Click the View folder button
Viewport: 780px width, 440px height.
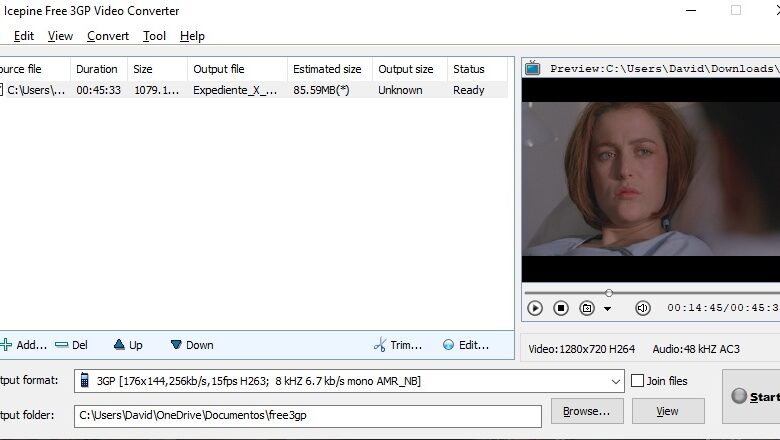668,411
